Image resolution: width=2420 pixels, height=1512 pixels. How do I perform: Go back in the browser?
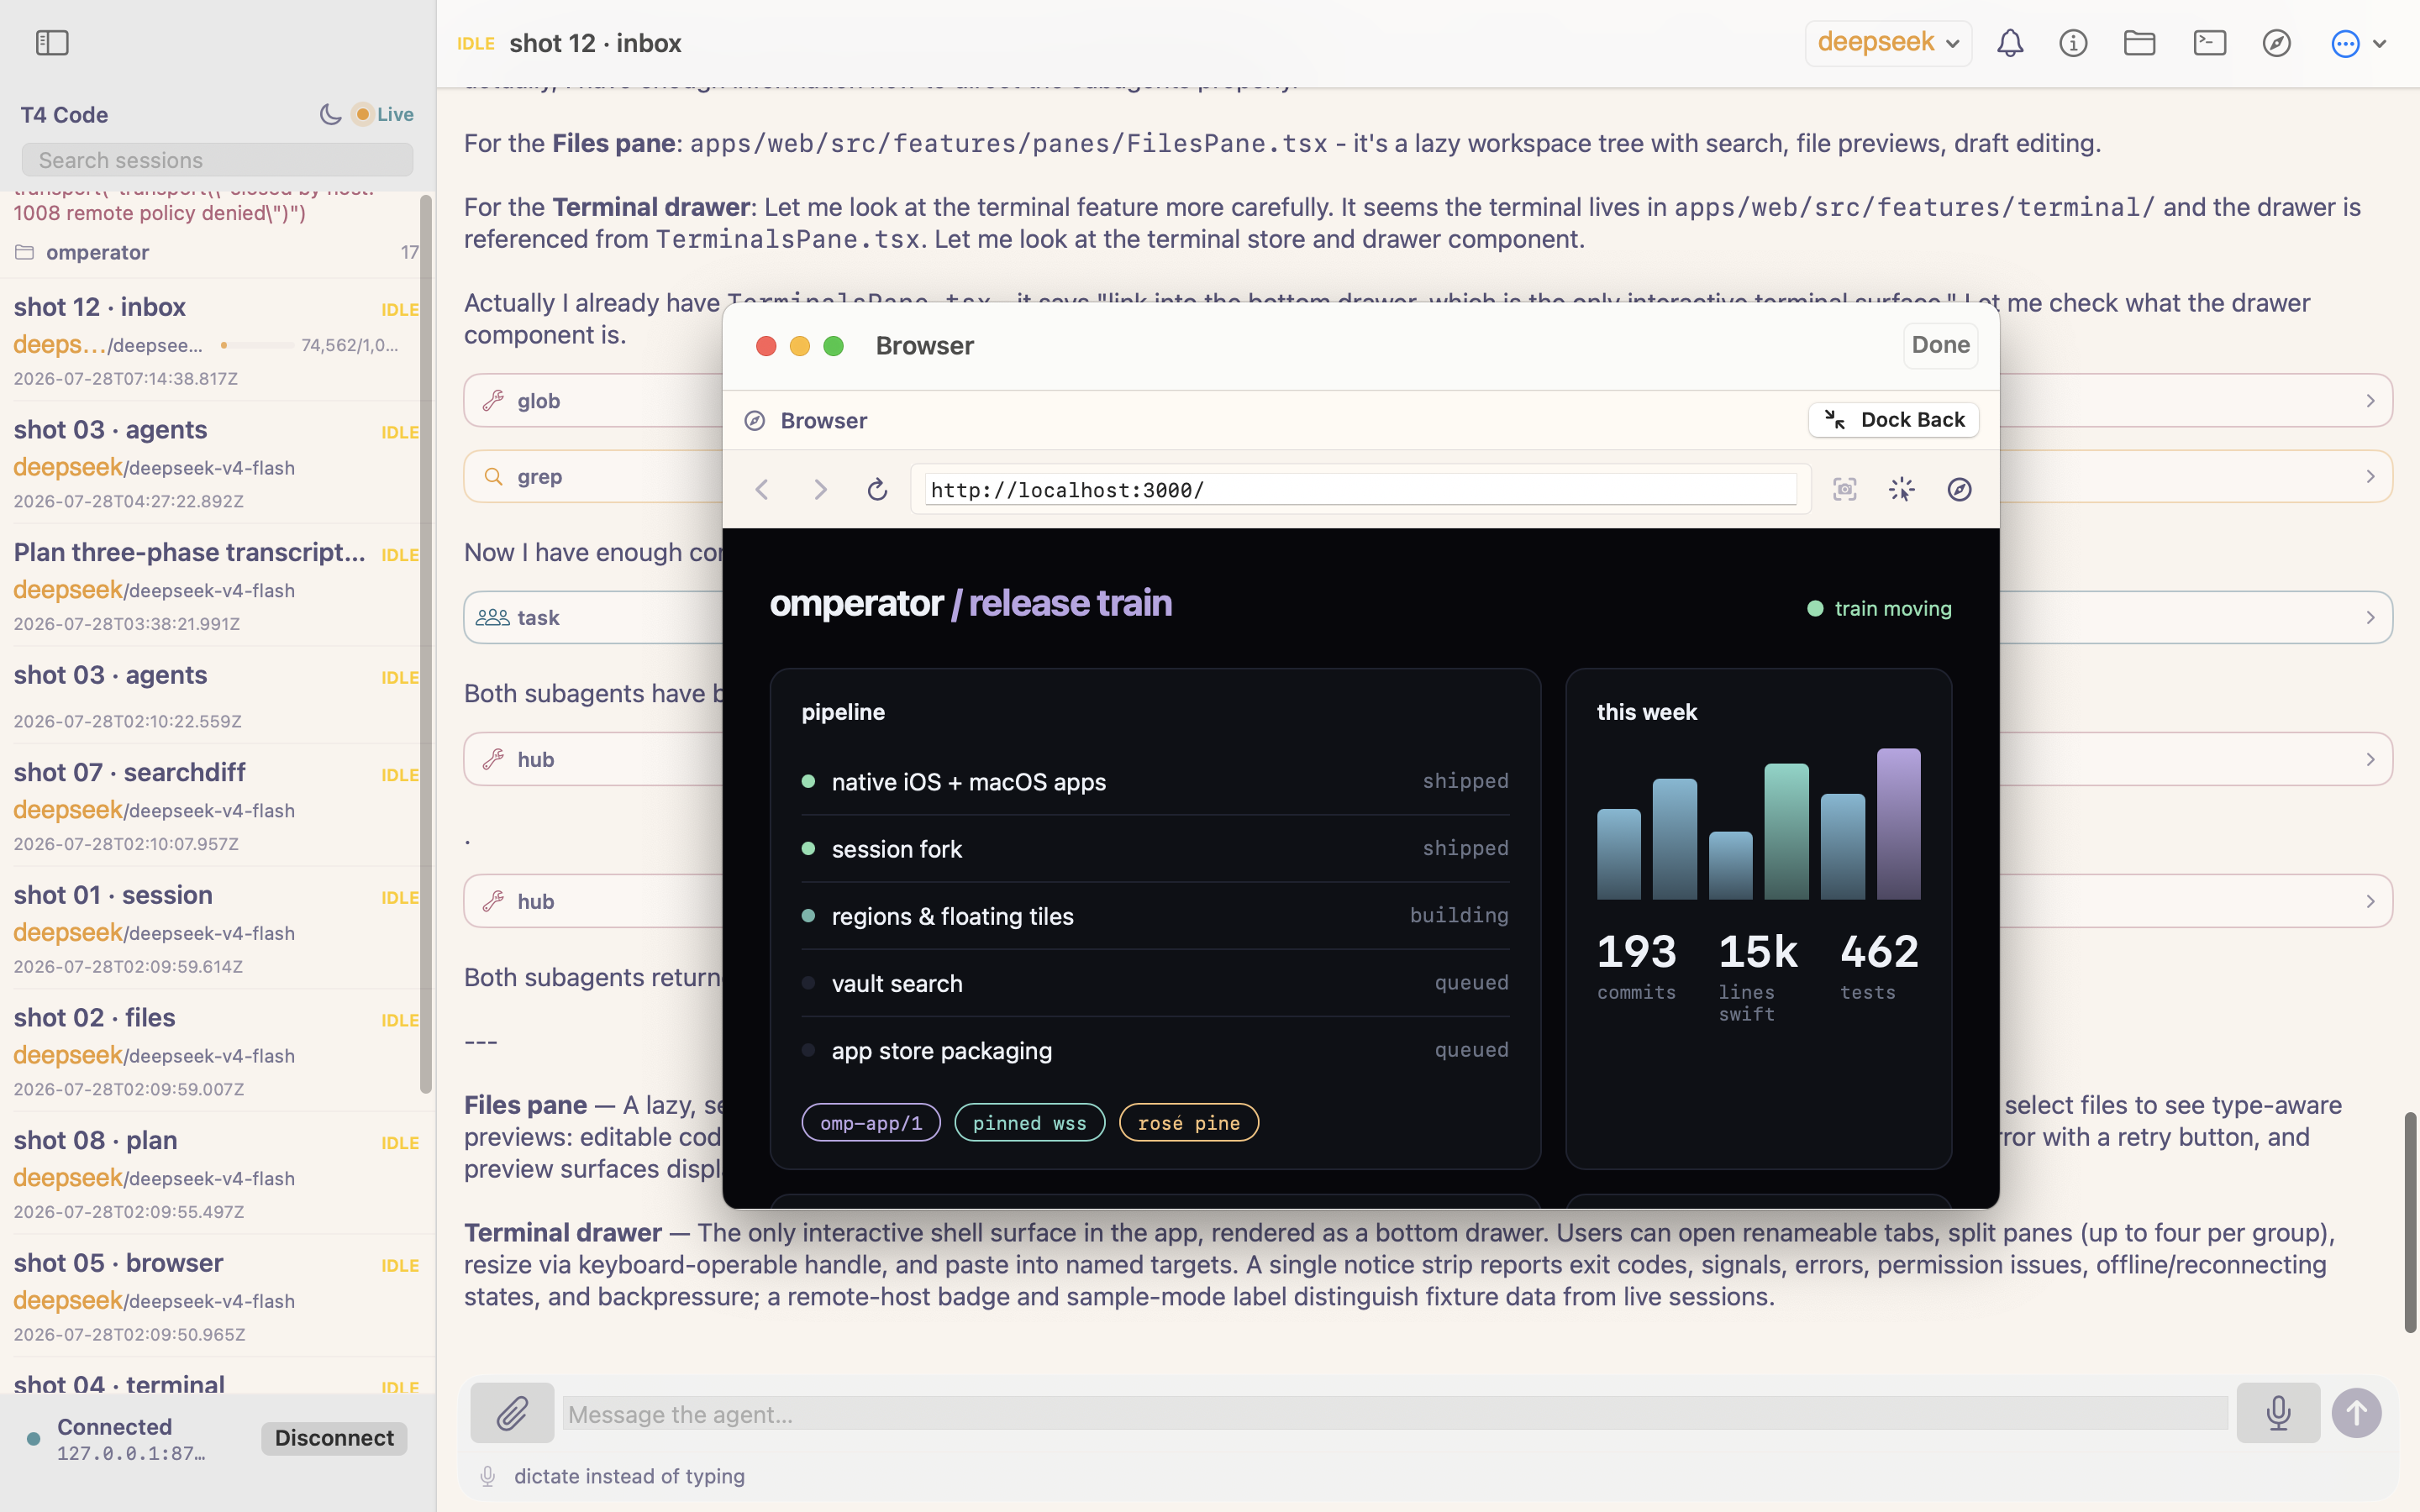762,489
